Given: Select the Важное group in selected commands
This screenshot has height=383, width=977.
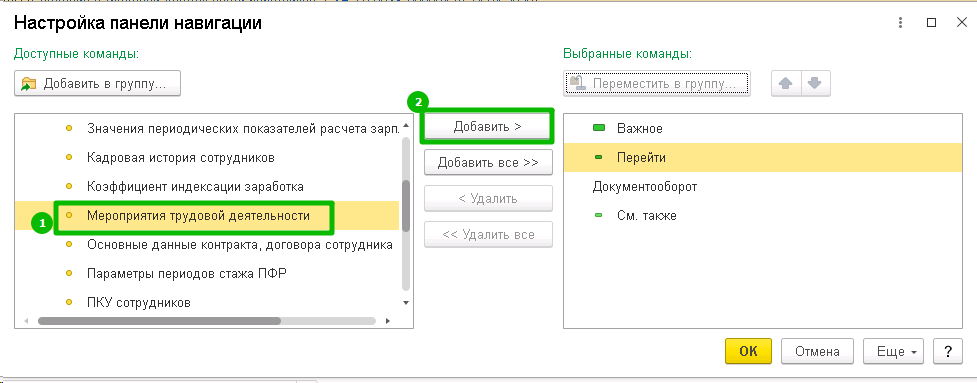Looking at the screenshot, I should 763,129.
